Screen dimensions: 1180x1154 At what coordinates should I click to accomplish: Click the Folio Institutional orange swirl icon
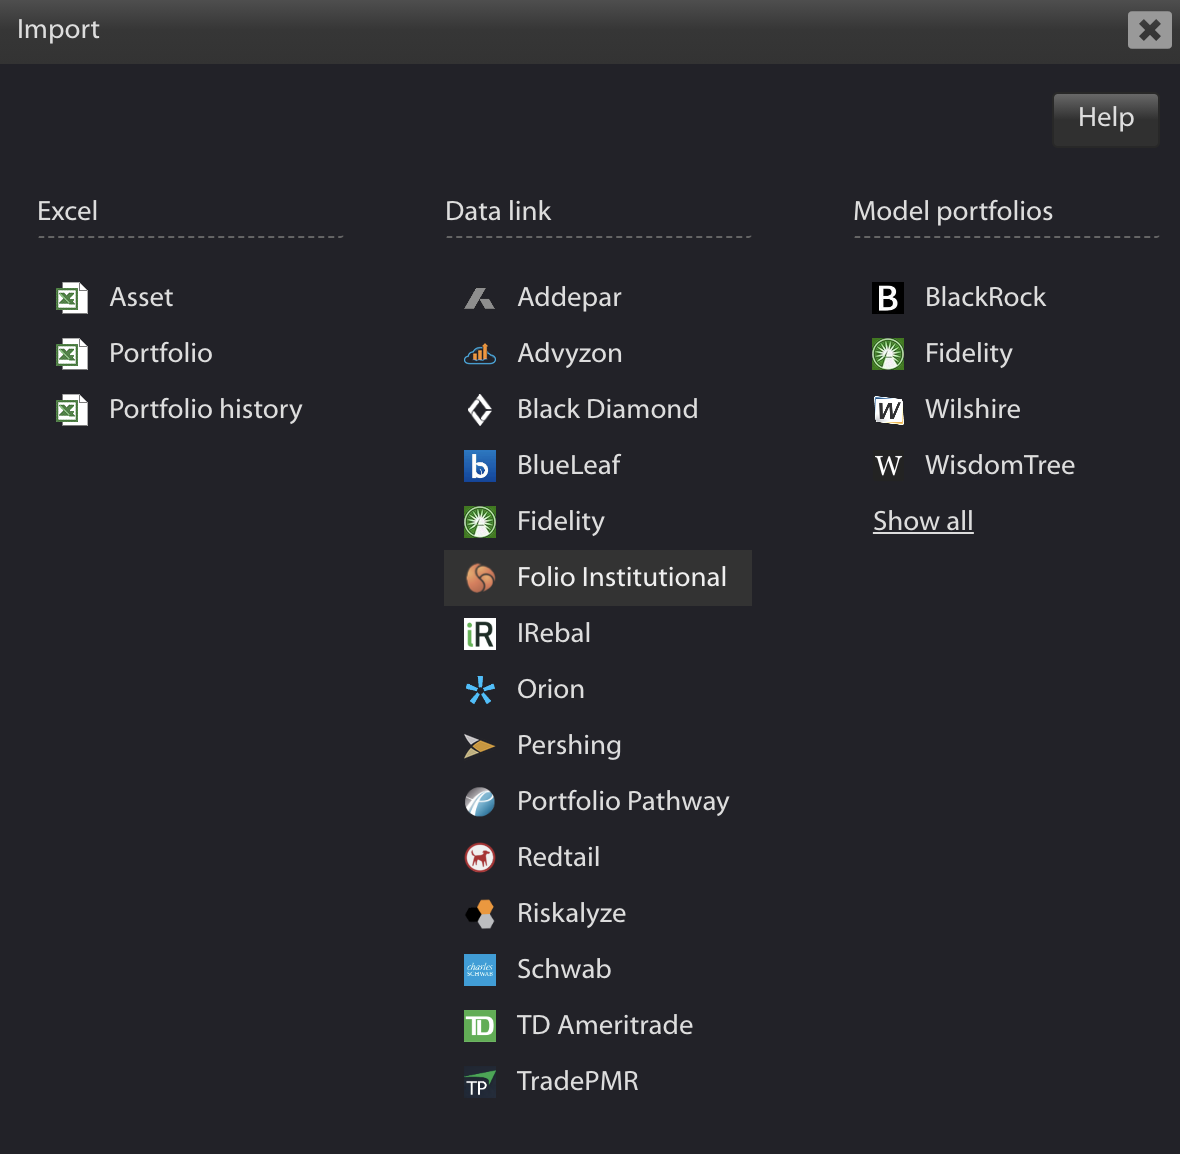(x=479, y=577)
